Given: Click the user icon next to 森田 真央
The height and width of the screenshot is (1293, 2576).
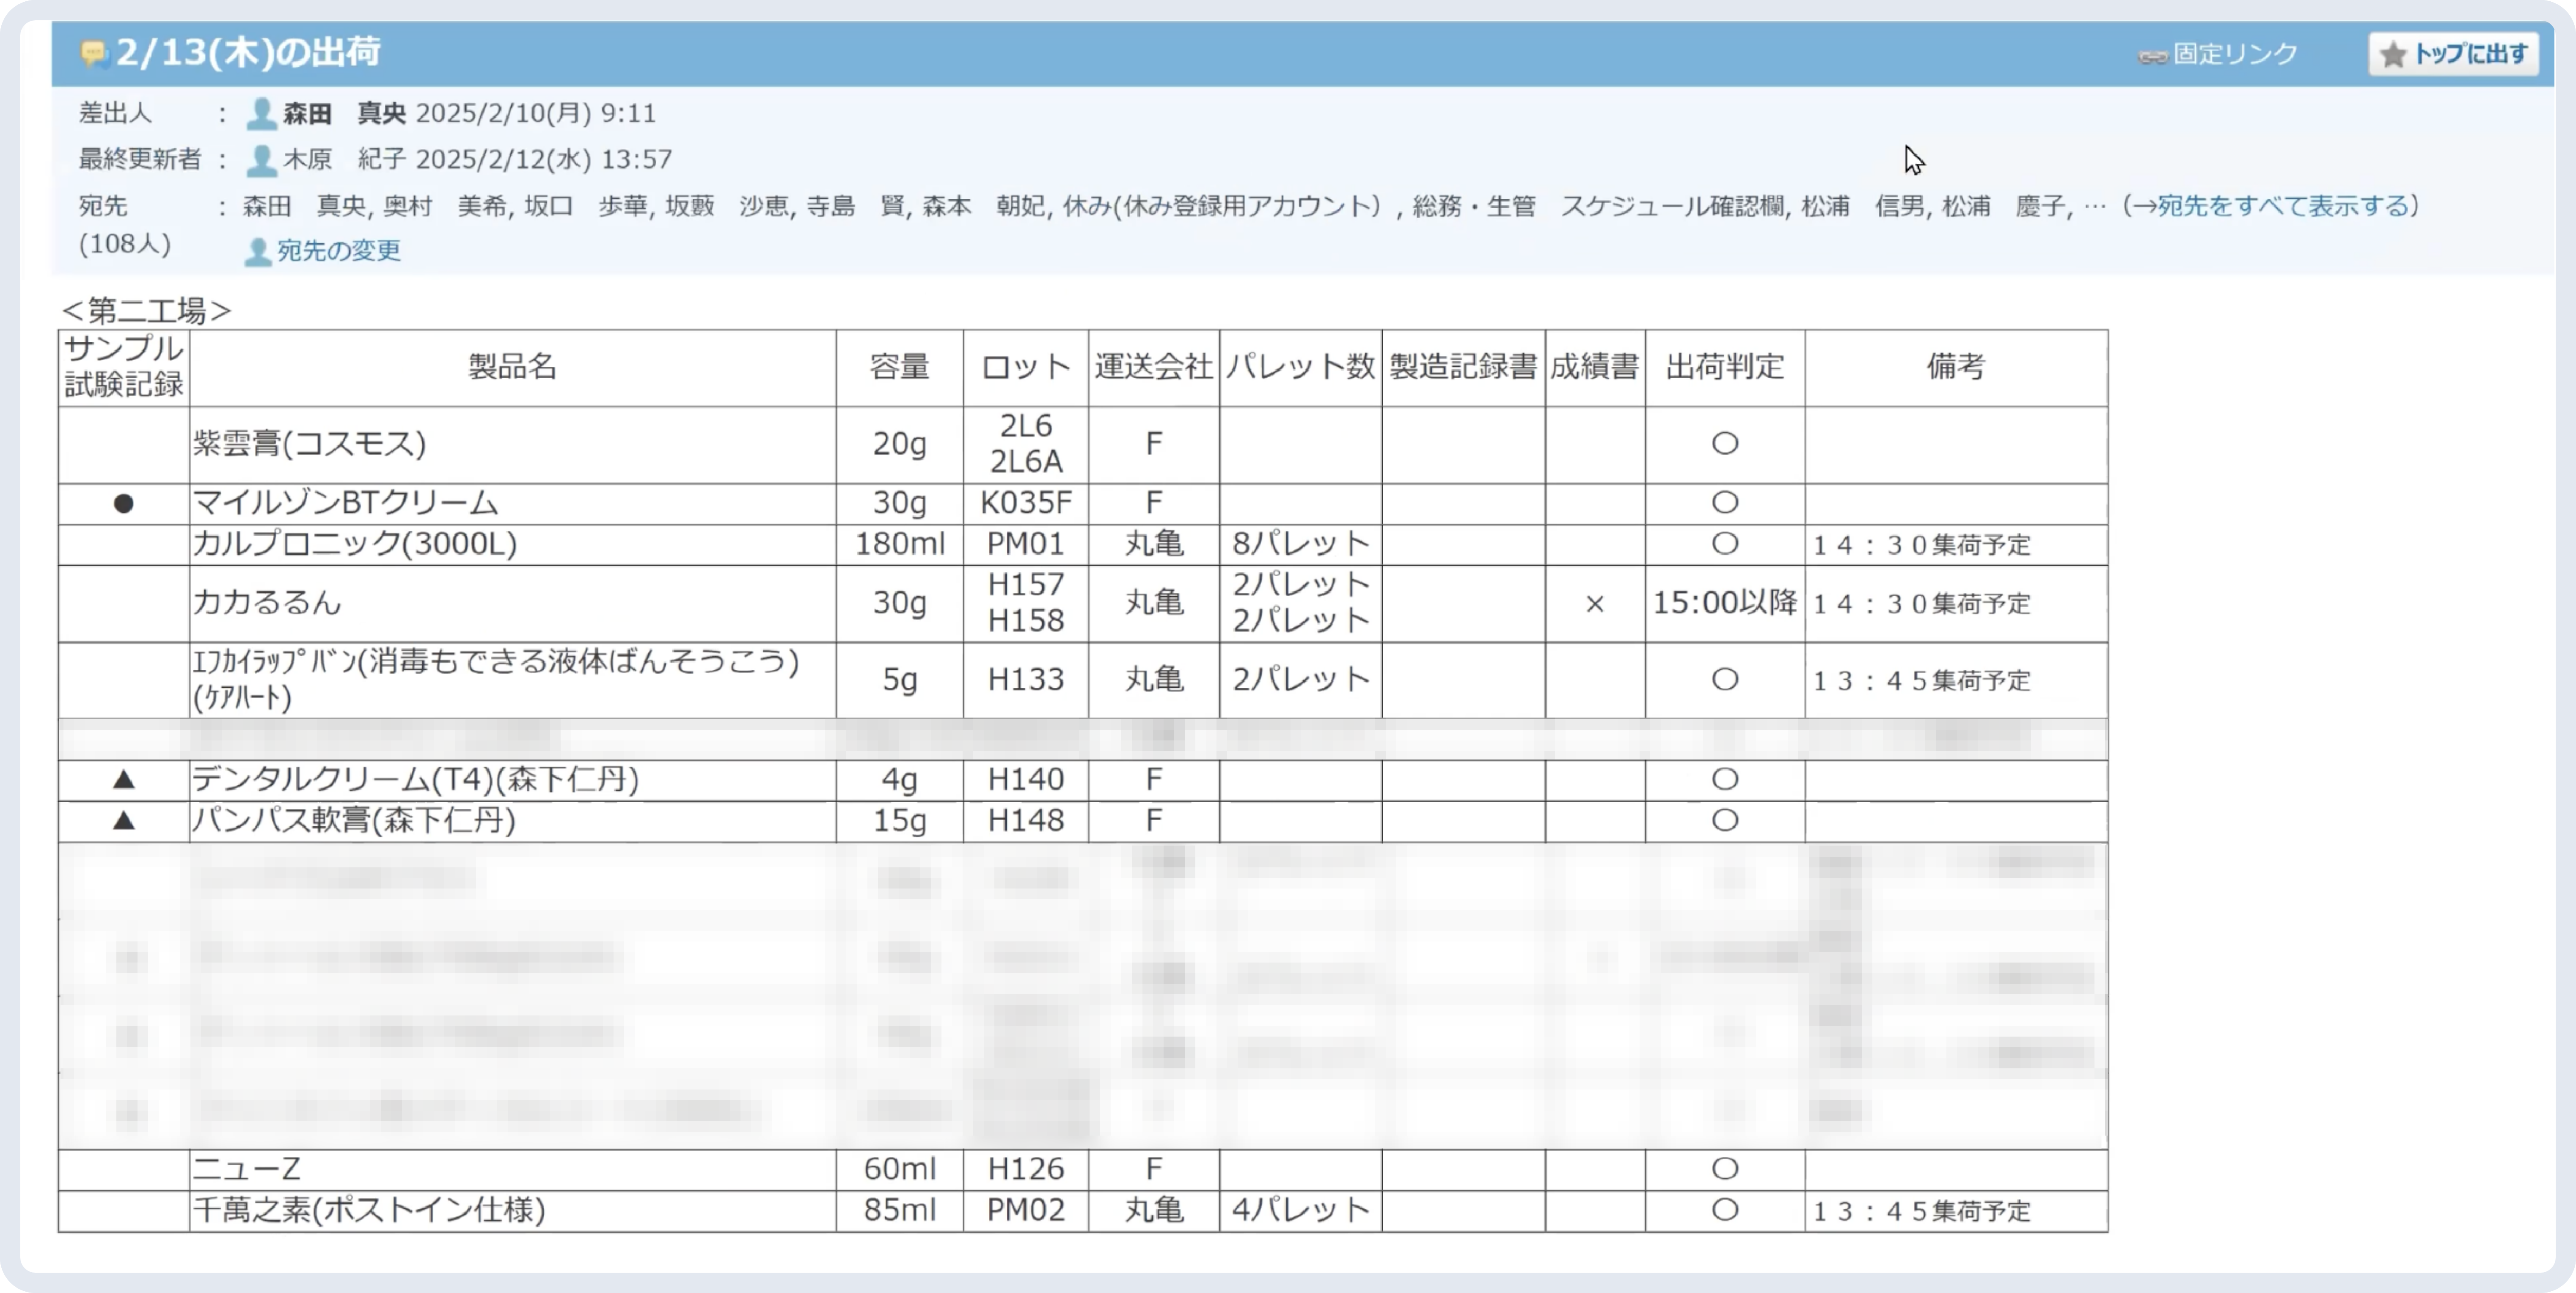Looking at the screenshot, I should point(261,114).
